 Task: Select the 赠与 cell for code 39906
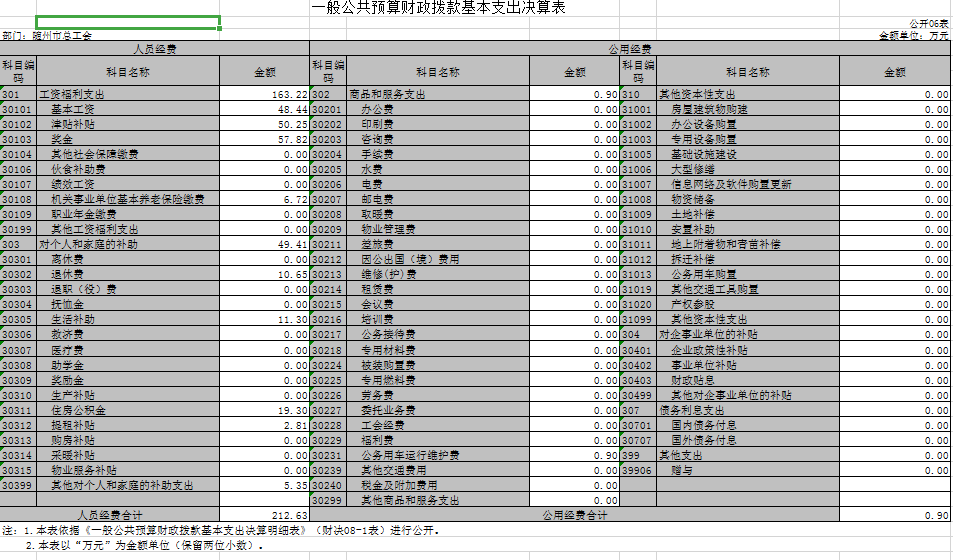tap(748, 470)
